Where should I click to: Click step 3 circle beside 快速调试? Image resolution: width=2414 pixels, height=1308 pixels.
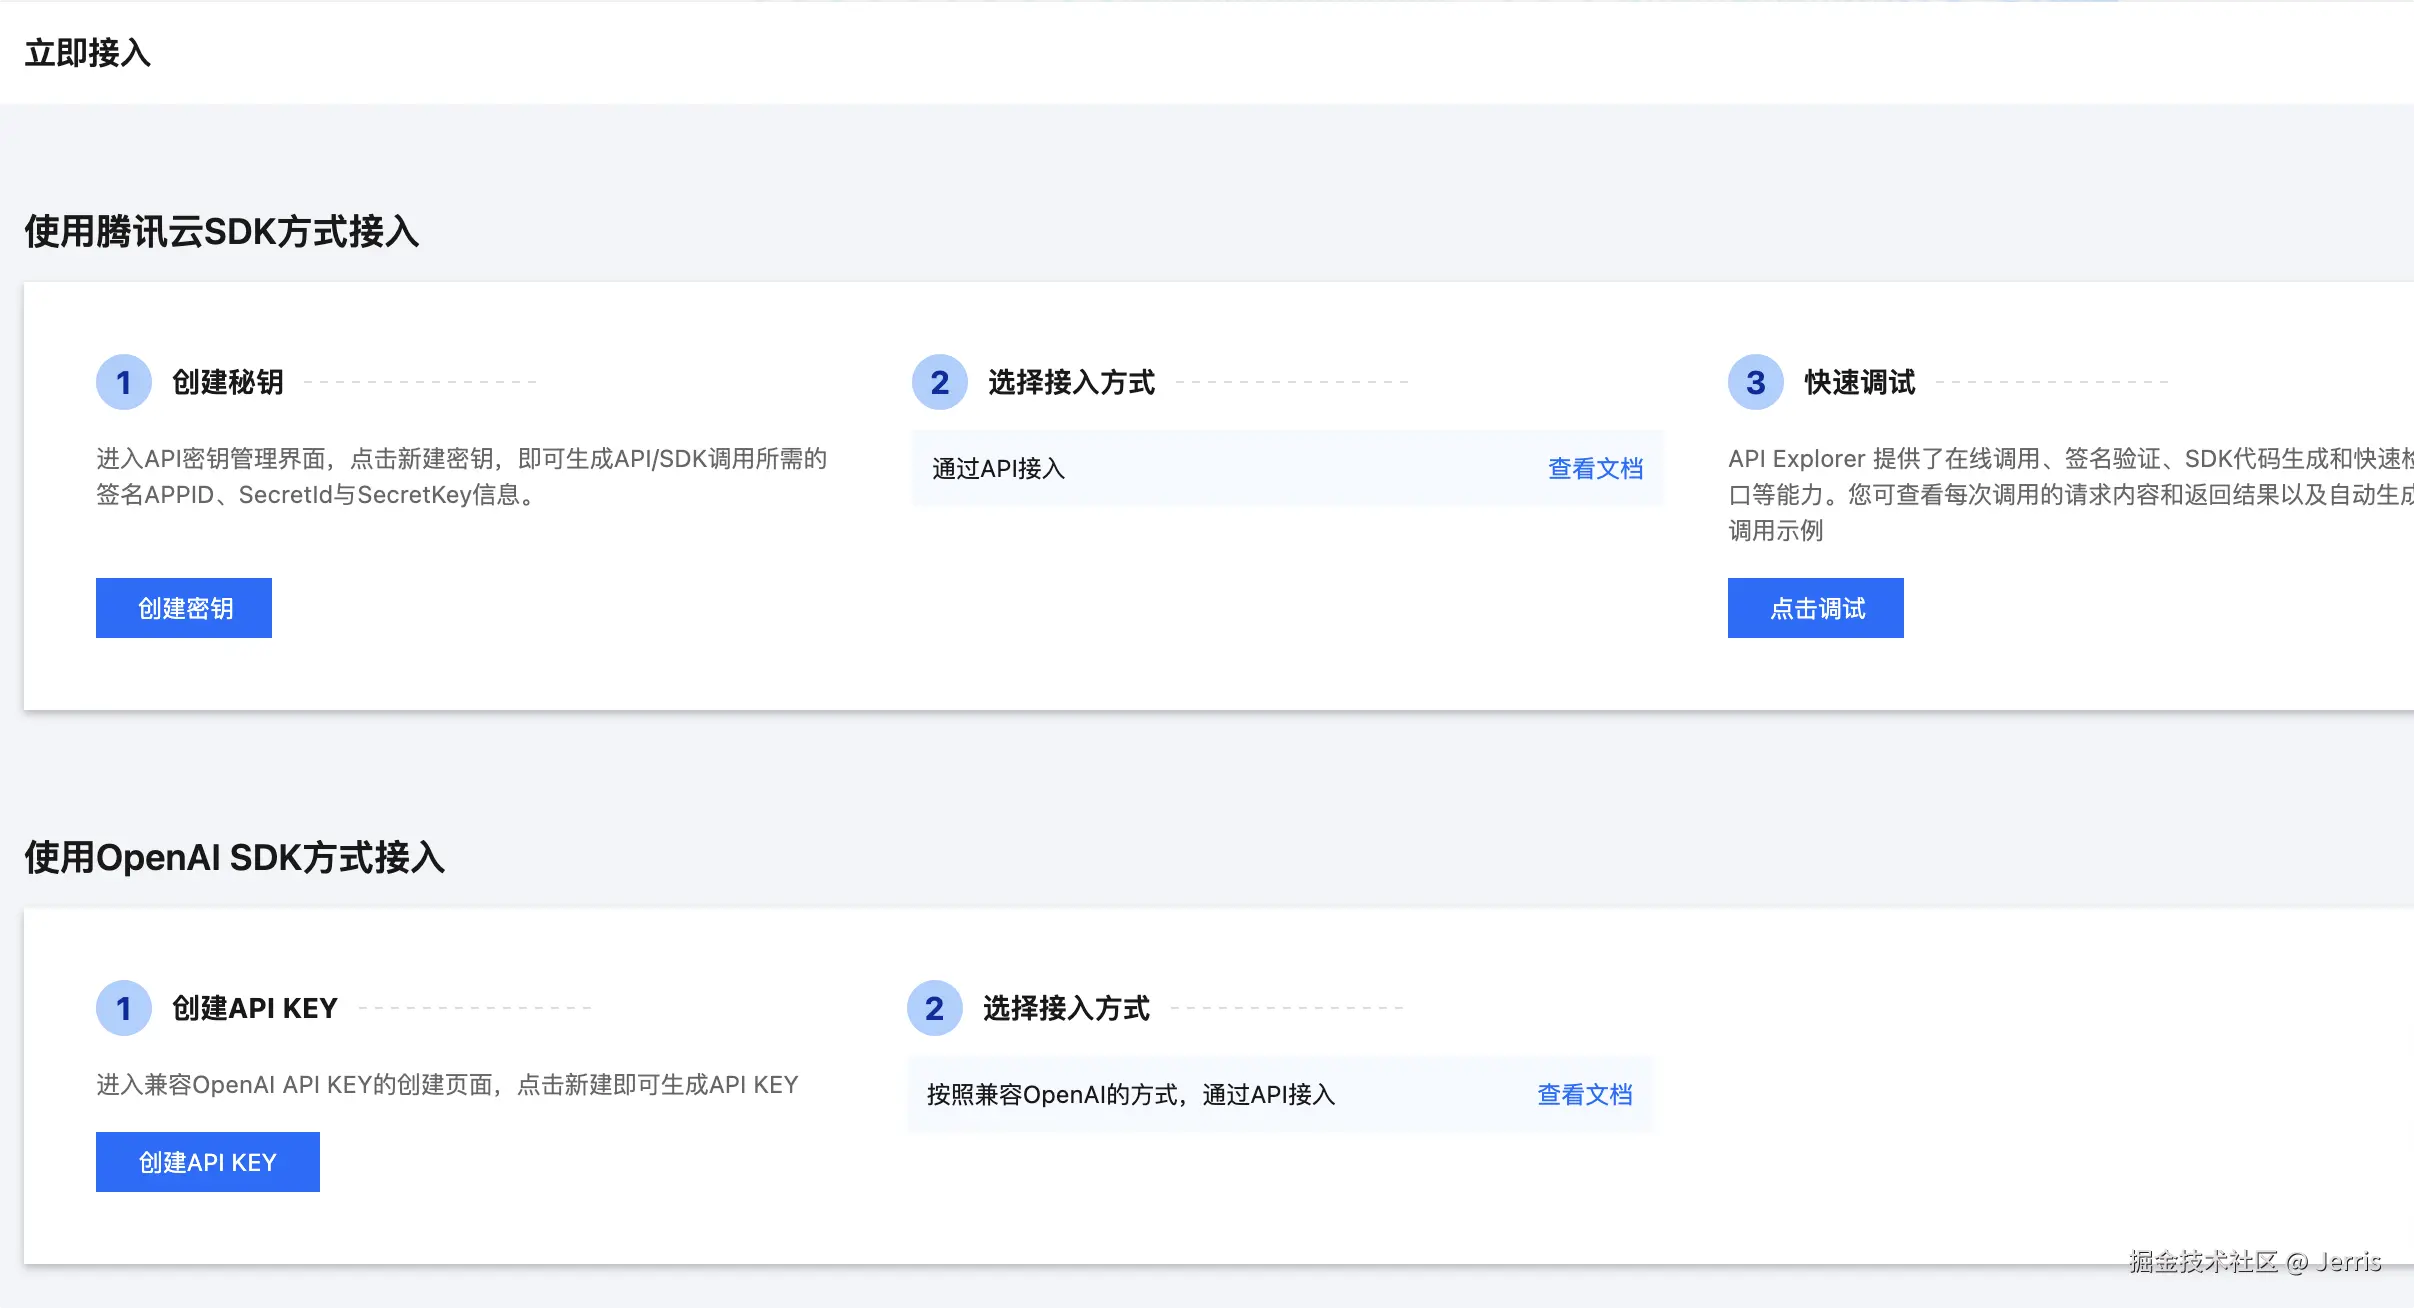click(1755, 382)
